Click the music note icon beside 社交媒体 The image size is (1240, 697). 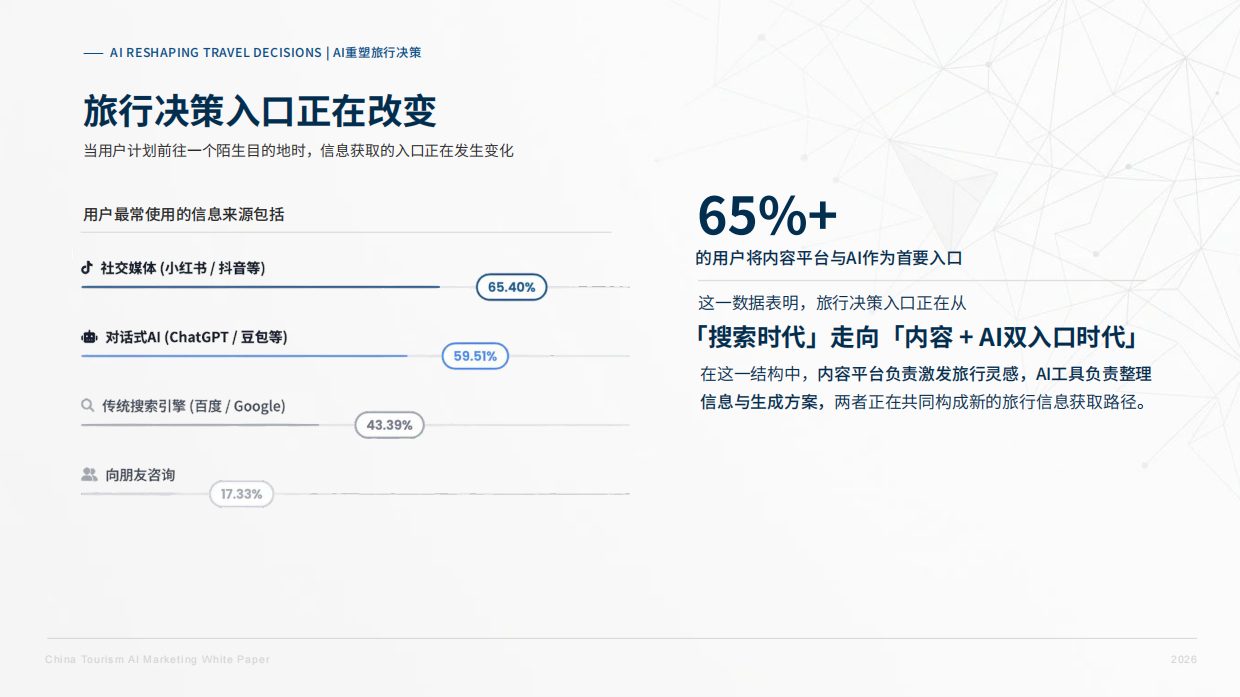(88, 269)
